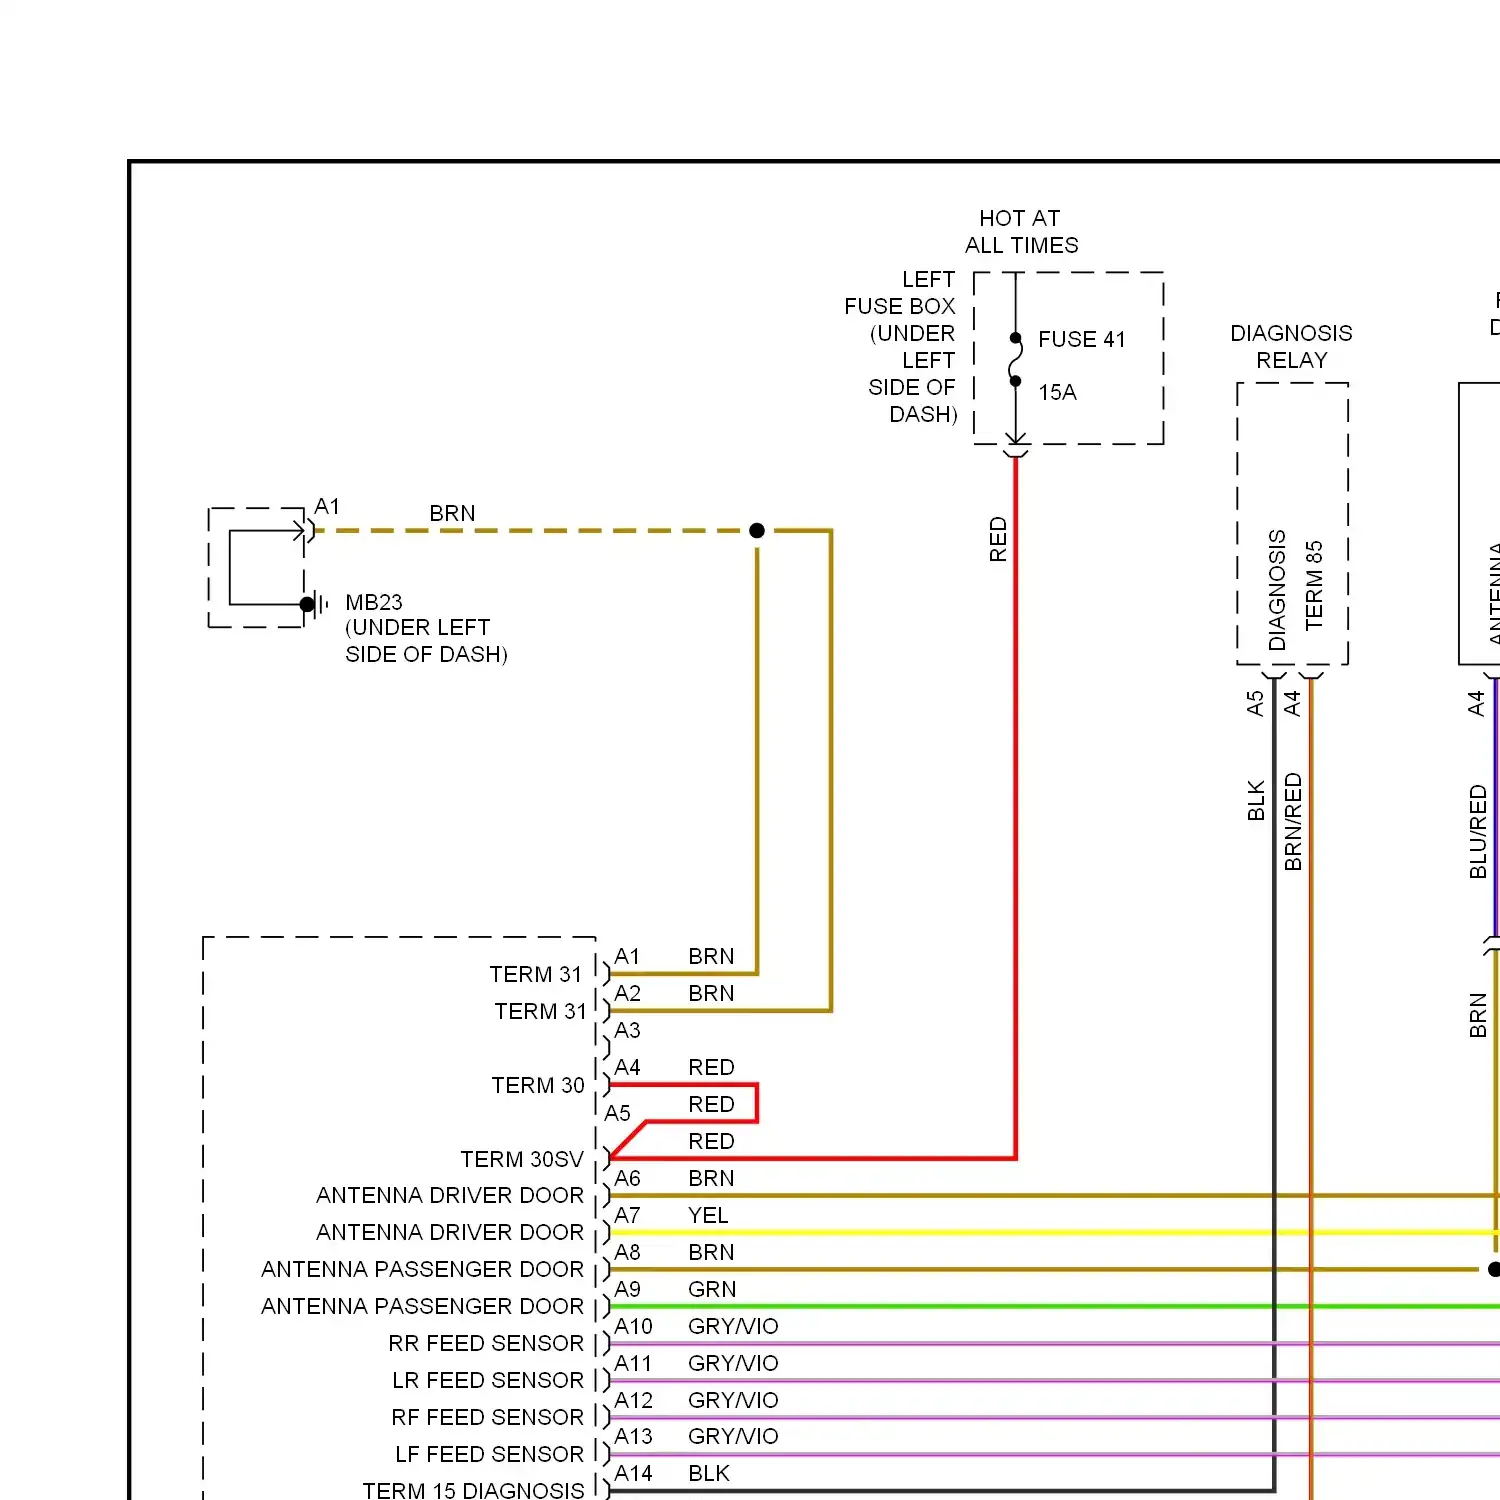1500x1500 pixels.
Task: Click the GRN wire color label
Action: (x=712, y=1290)
